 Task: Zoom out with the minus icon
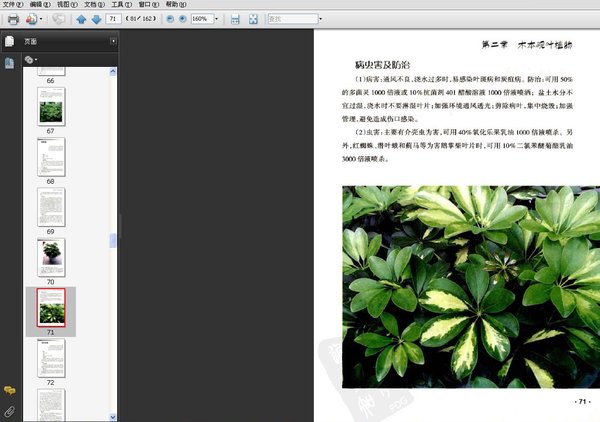pyautogui.click(x=170, y=19)
